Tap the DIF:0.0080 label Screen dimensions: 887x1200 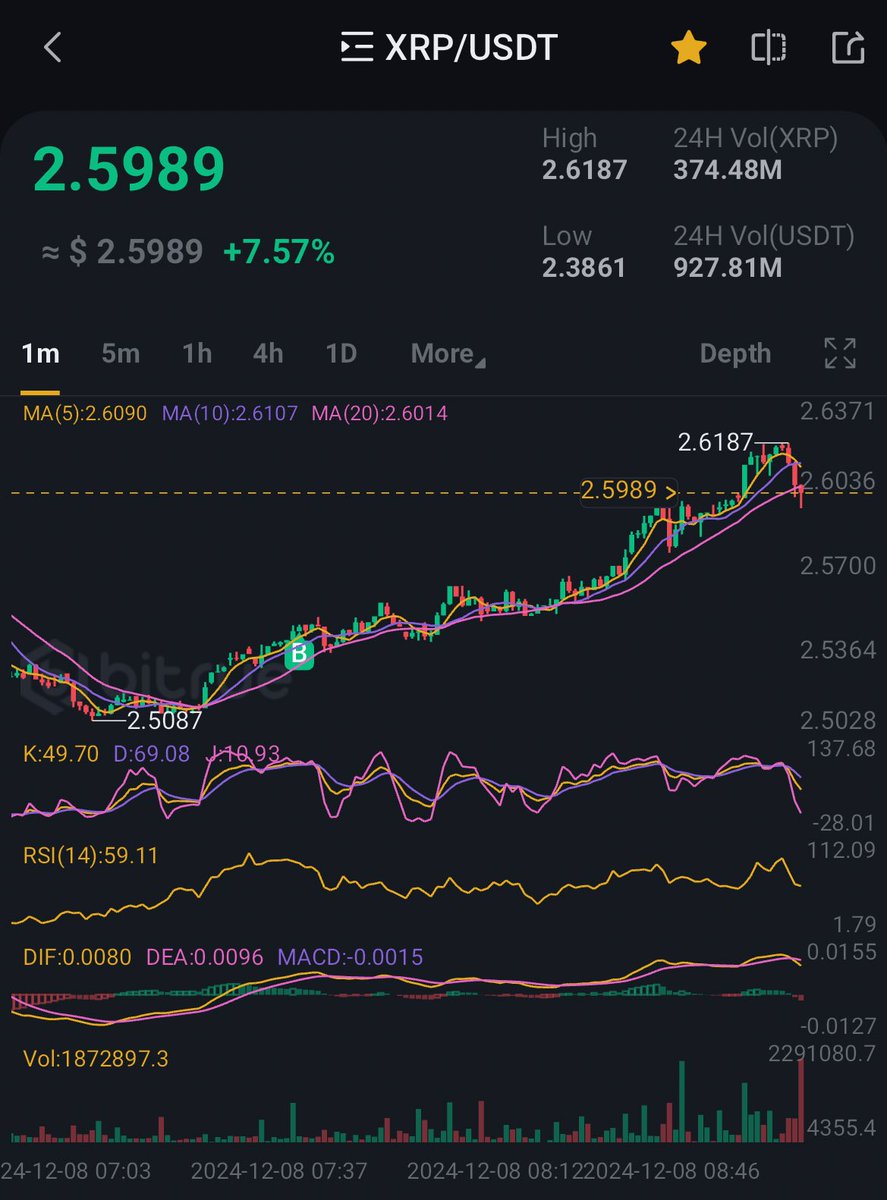[77, 957]
